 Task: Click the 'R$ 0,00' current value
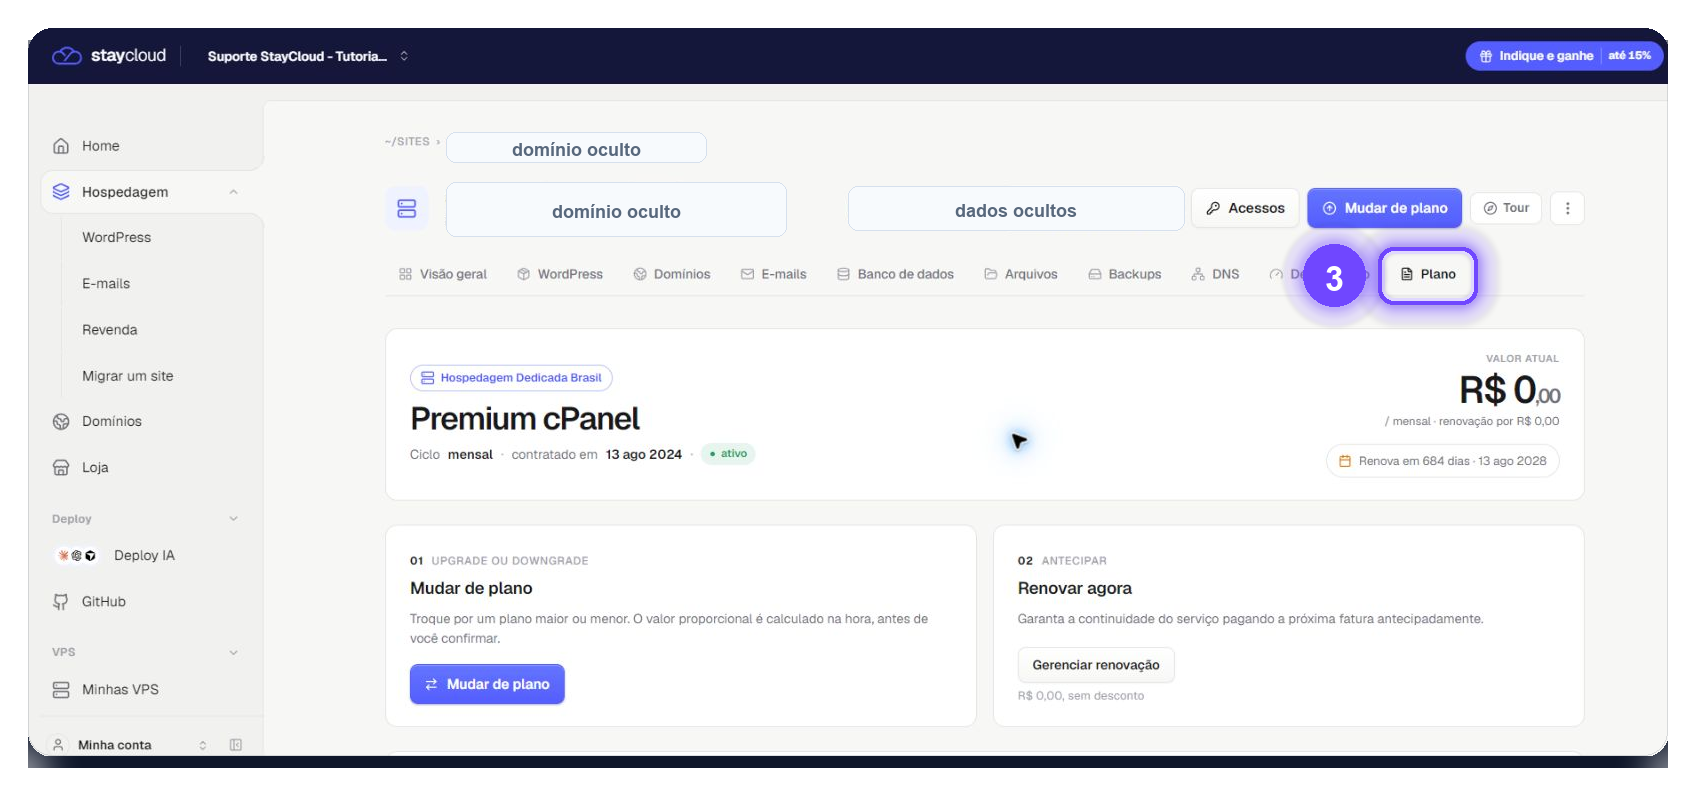click(1509, 390)
